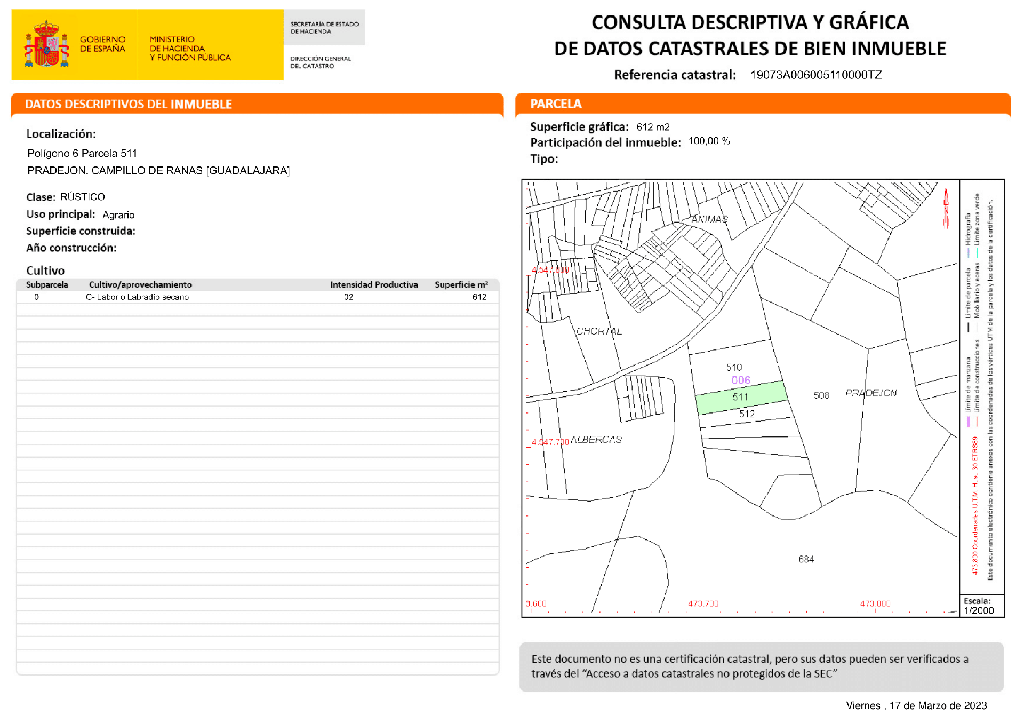
Task: Click the 'DE DATOS CATASTRALES DE BIEN INMUEBLE' title line
Action: pyautogui.click(x=750, y=48)
